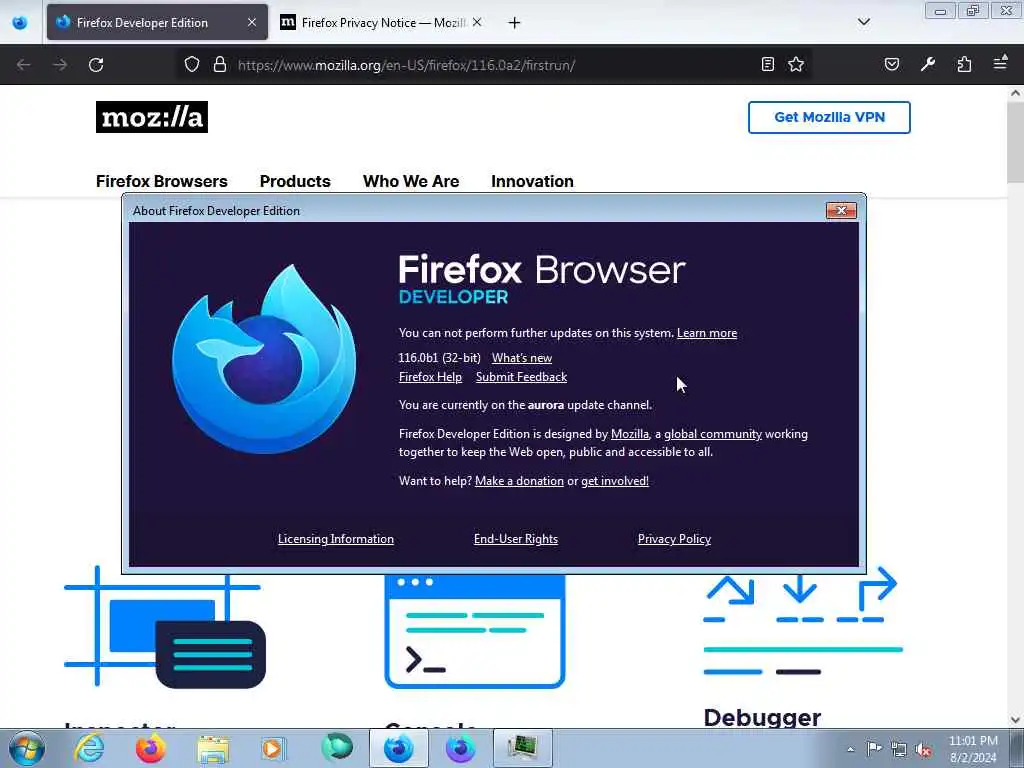Click the Forward arrow navigation button

tap(60, 65)
